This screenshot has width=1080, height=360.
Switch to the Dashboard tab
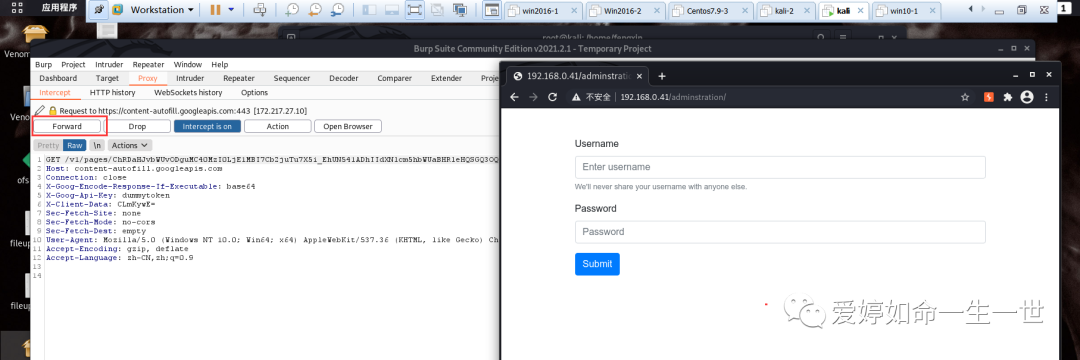[x=58, y=78]
